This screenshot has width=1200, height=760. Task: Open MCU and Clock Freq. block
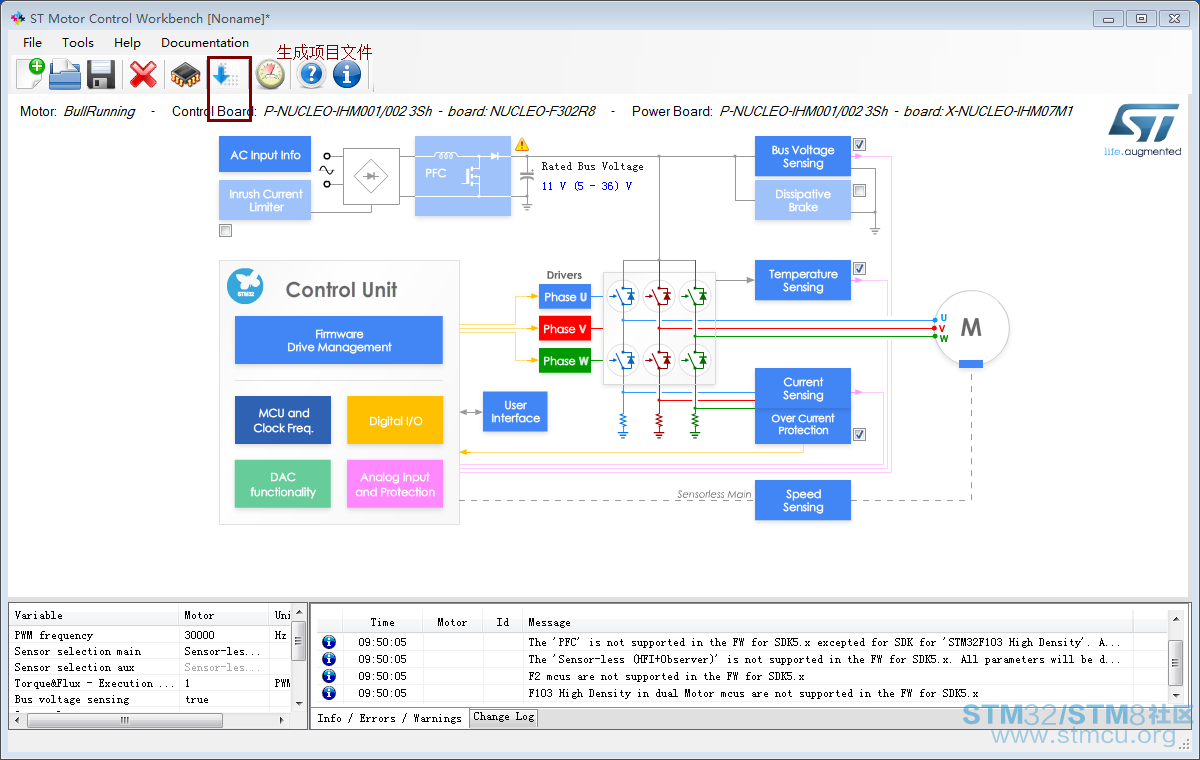pos(283,420)
